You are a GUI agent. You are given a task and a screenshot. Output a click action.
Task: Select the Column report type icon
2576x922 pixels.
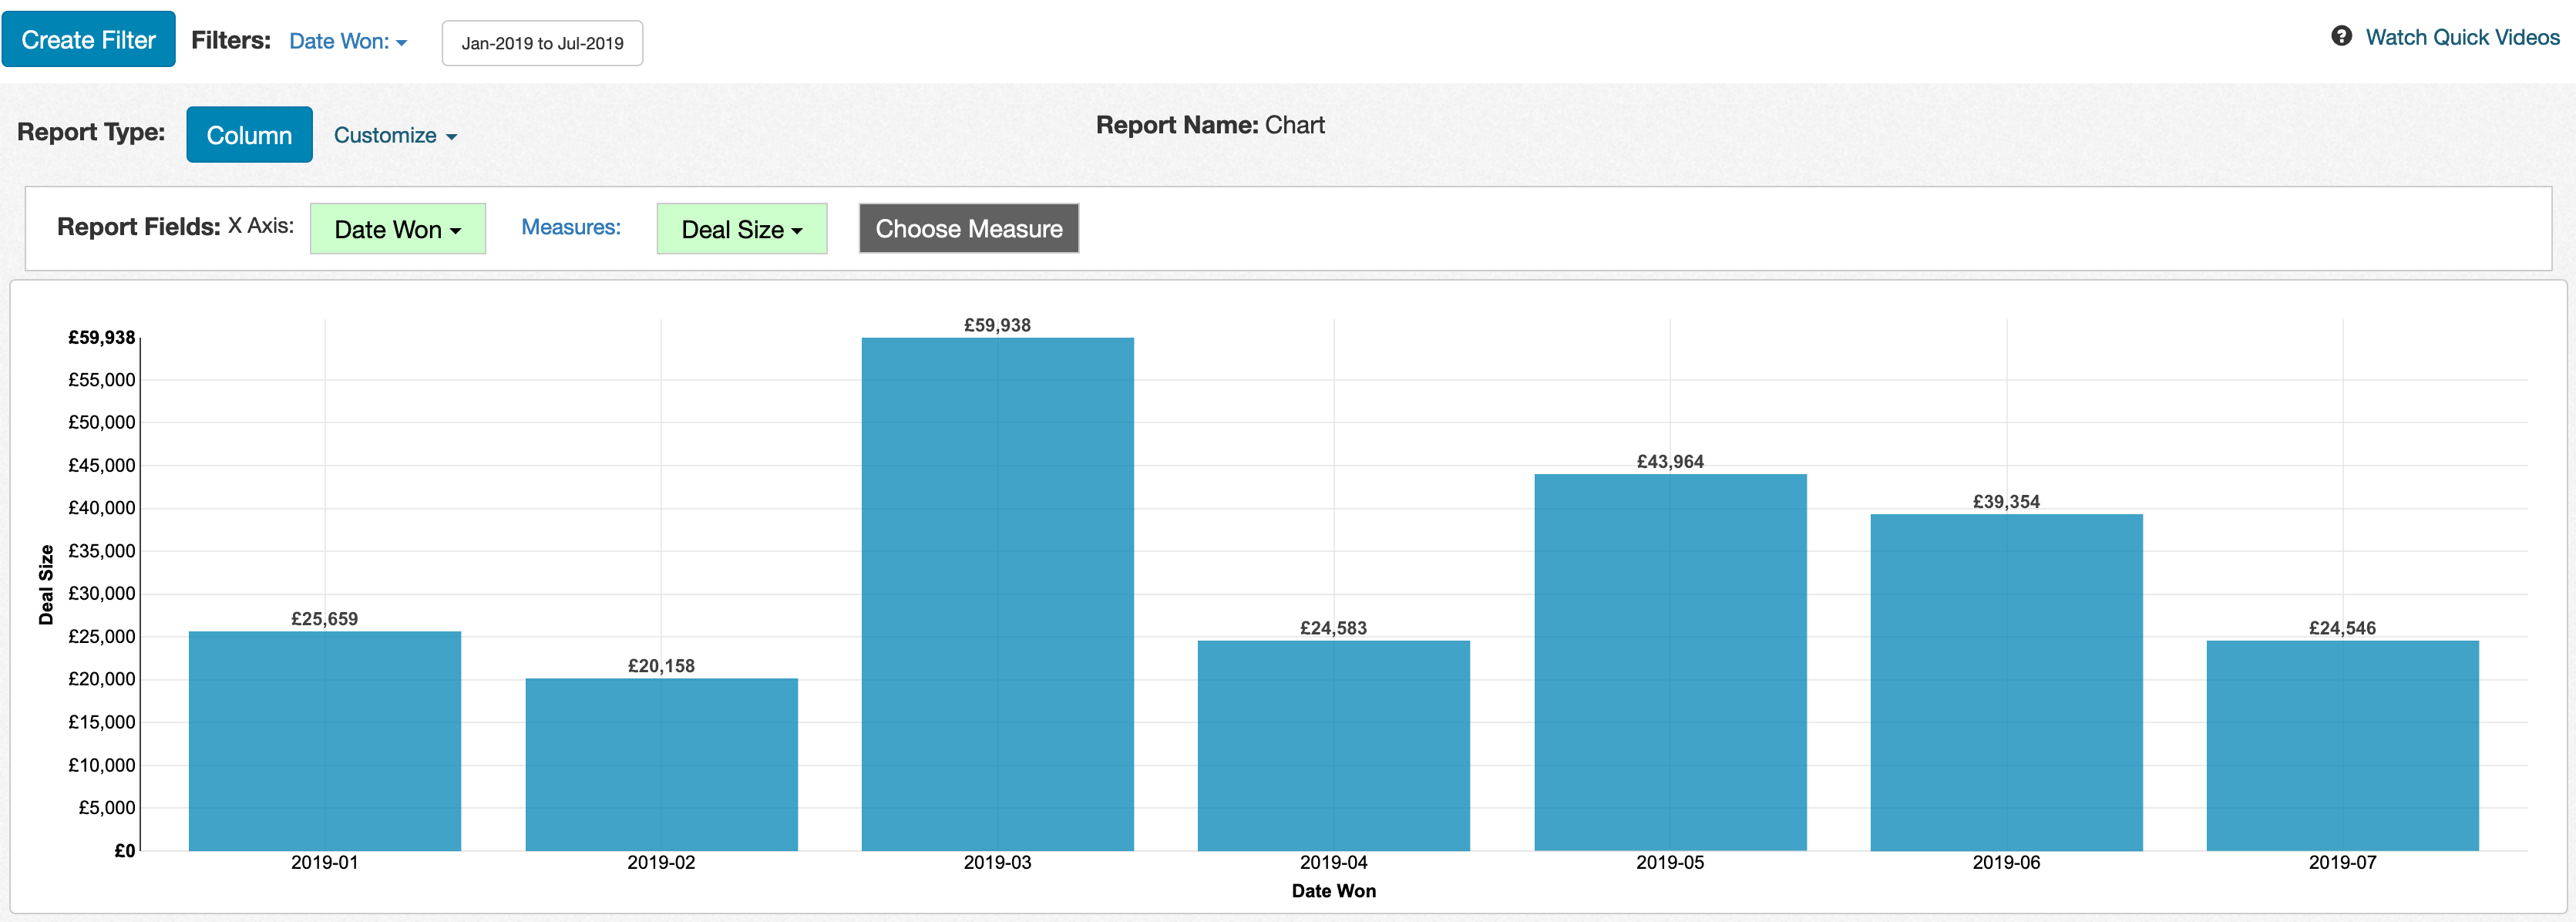(248, 135)
